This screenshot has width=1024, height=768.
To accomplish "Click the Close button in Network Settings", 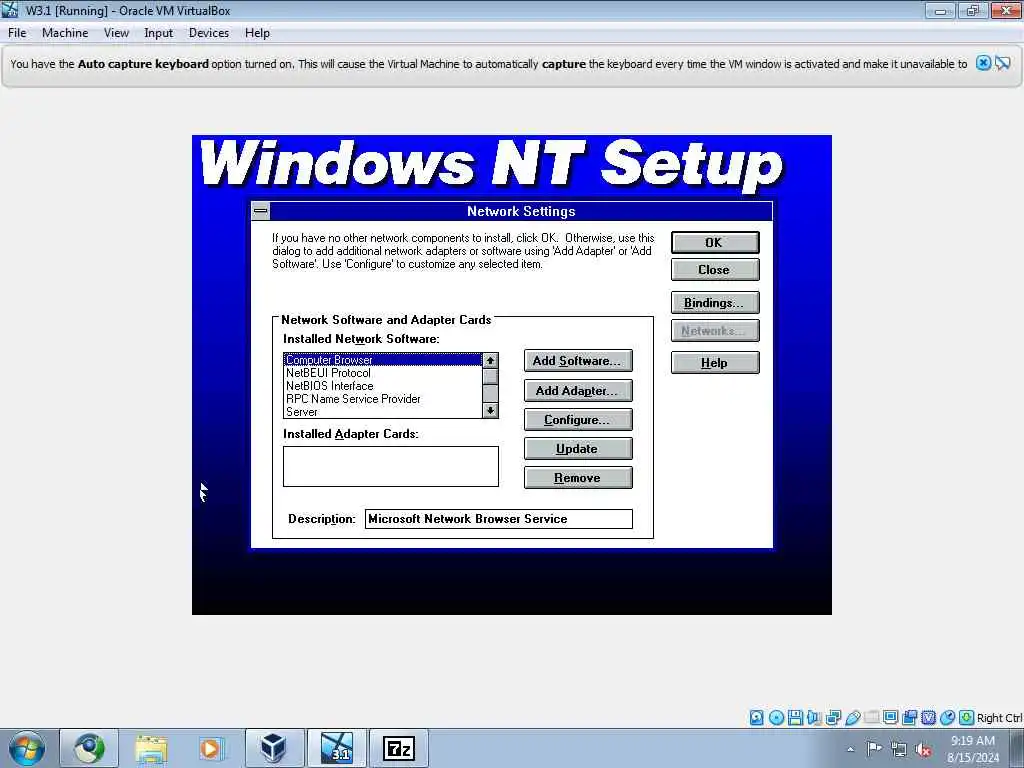I will coord(715,270).
